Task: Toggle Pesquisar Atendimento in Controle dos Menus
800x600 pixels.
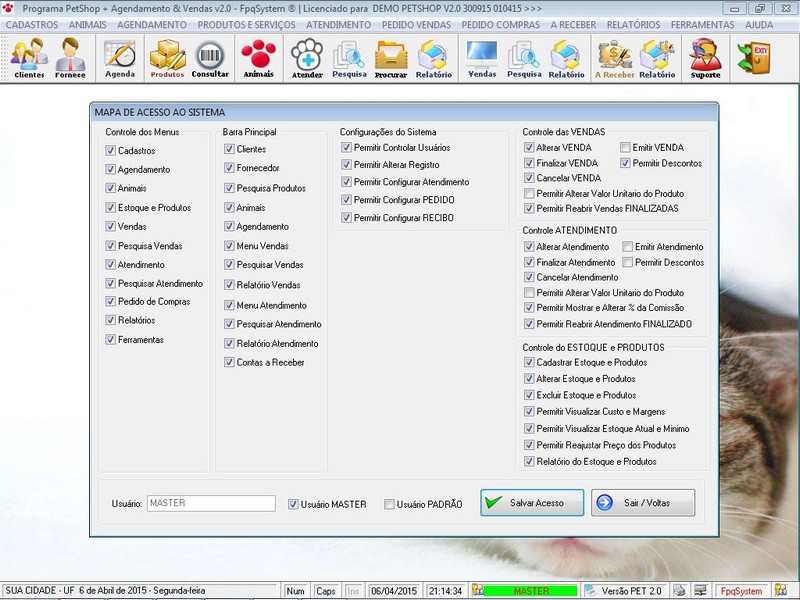Action: [x=110, y=283]
